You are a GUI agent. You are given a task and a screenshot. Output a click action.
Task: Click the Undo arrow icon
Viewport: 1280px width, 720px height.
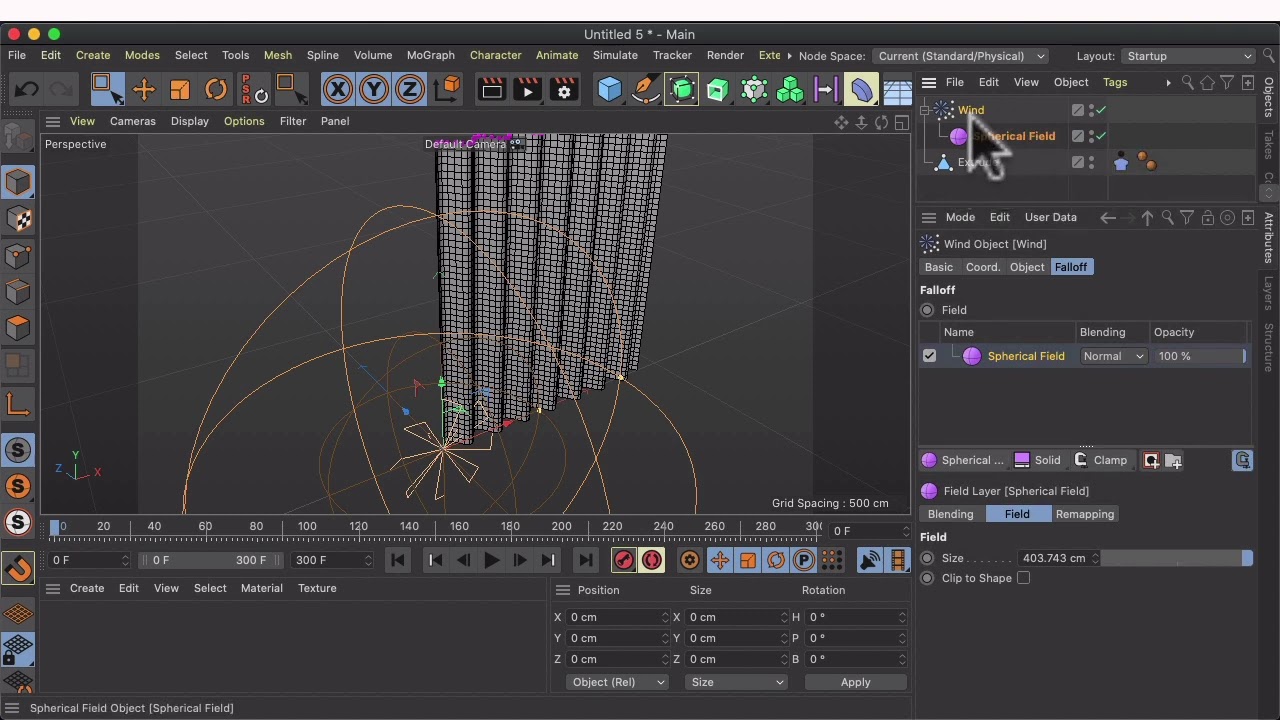pos(27,90)
